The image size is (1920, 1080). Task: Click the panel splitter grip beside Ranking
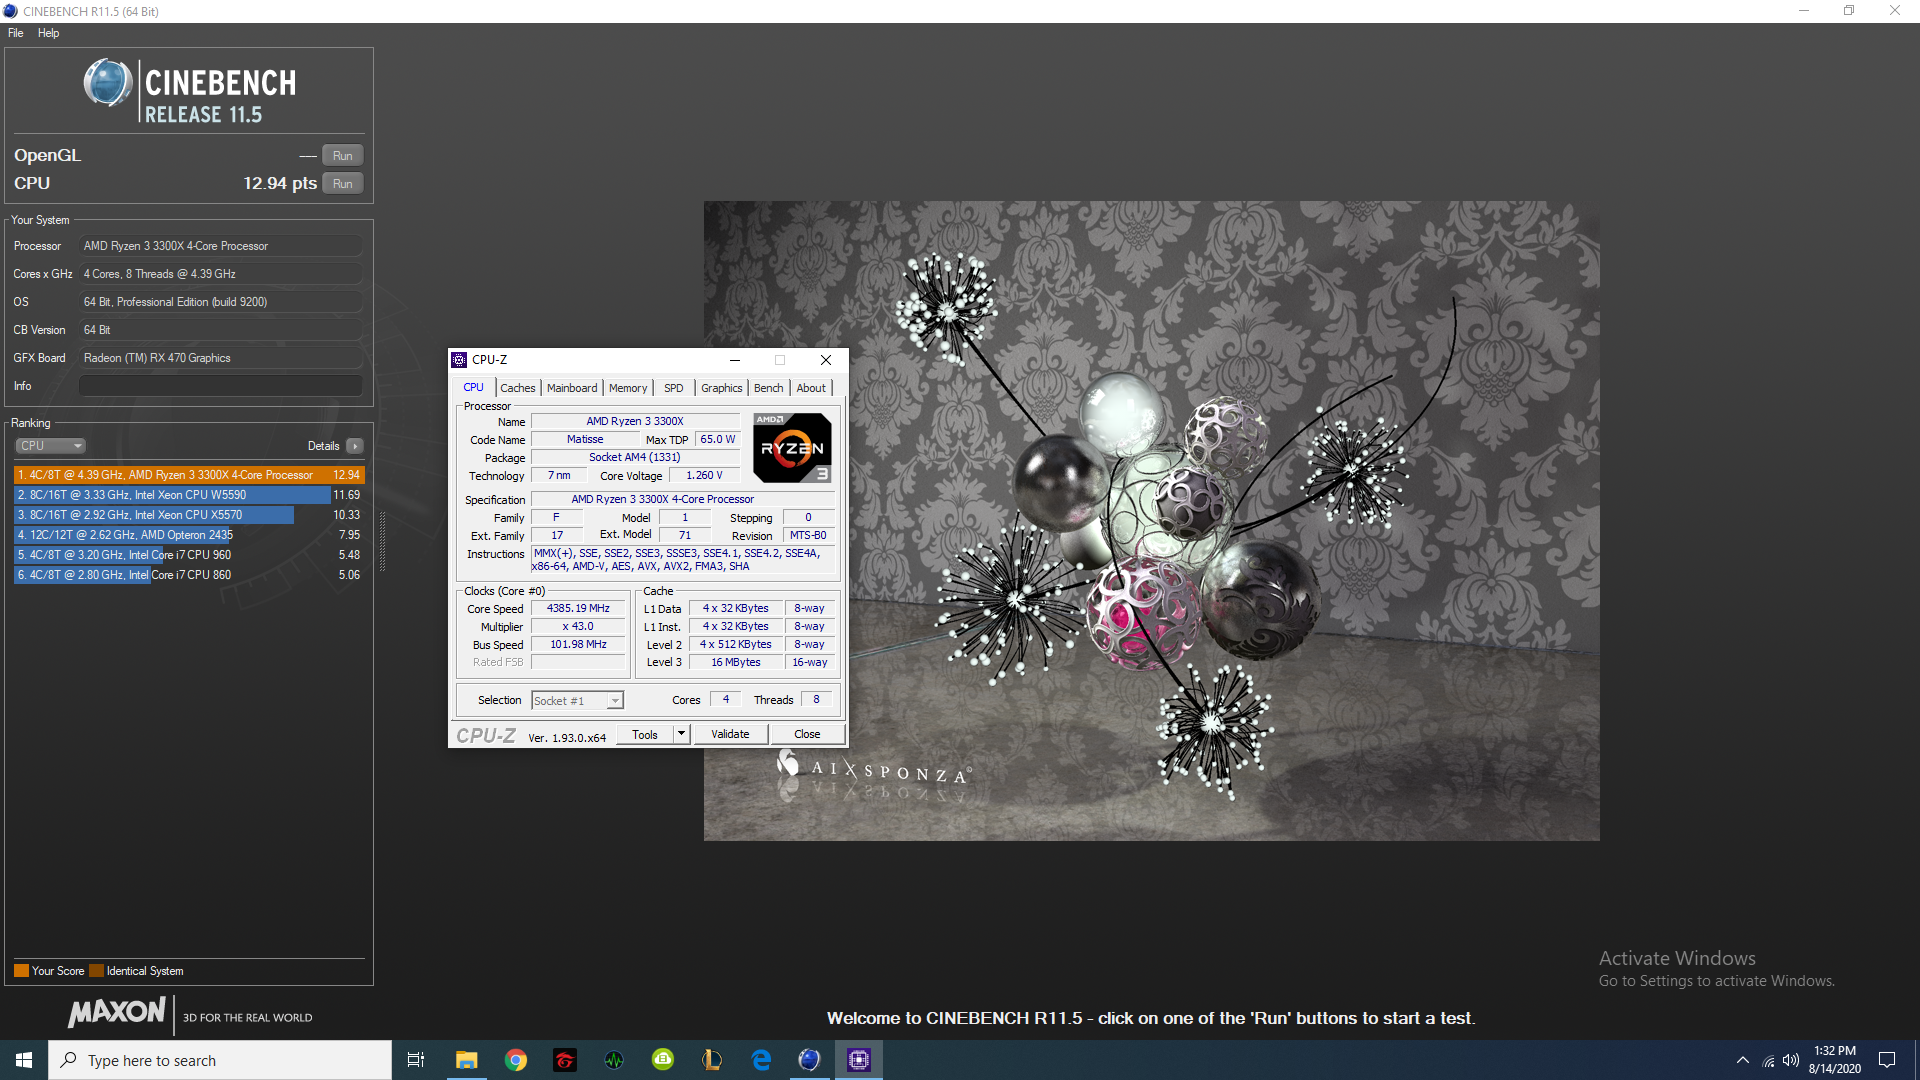[382, 541]
